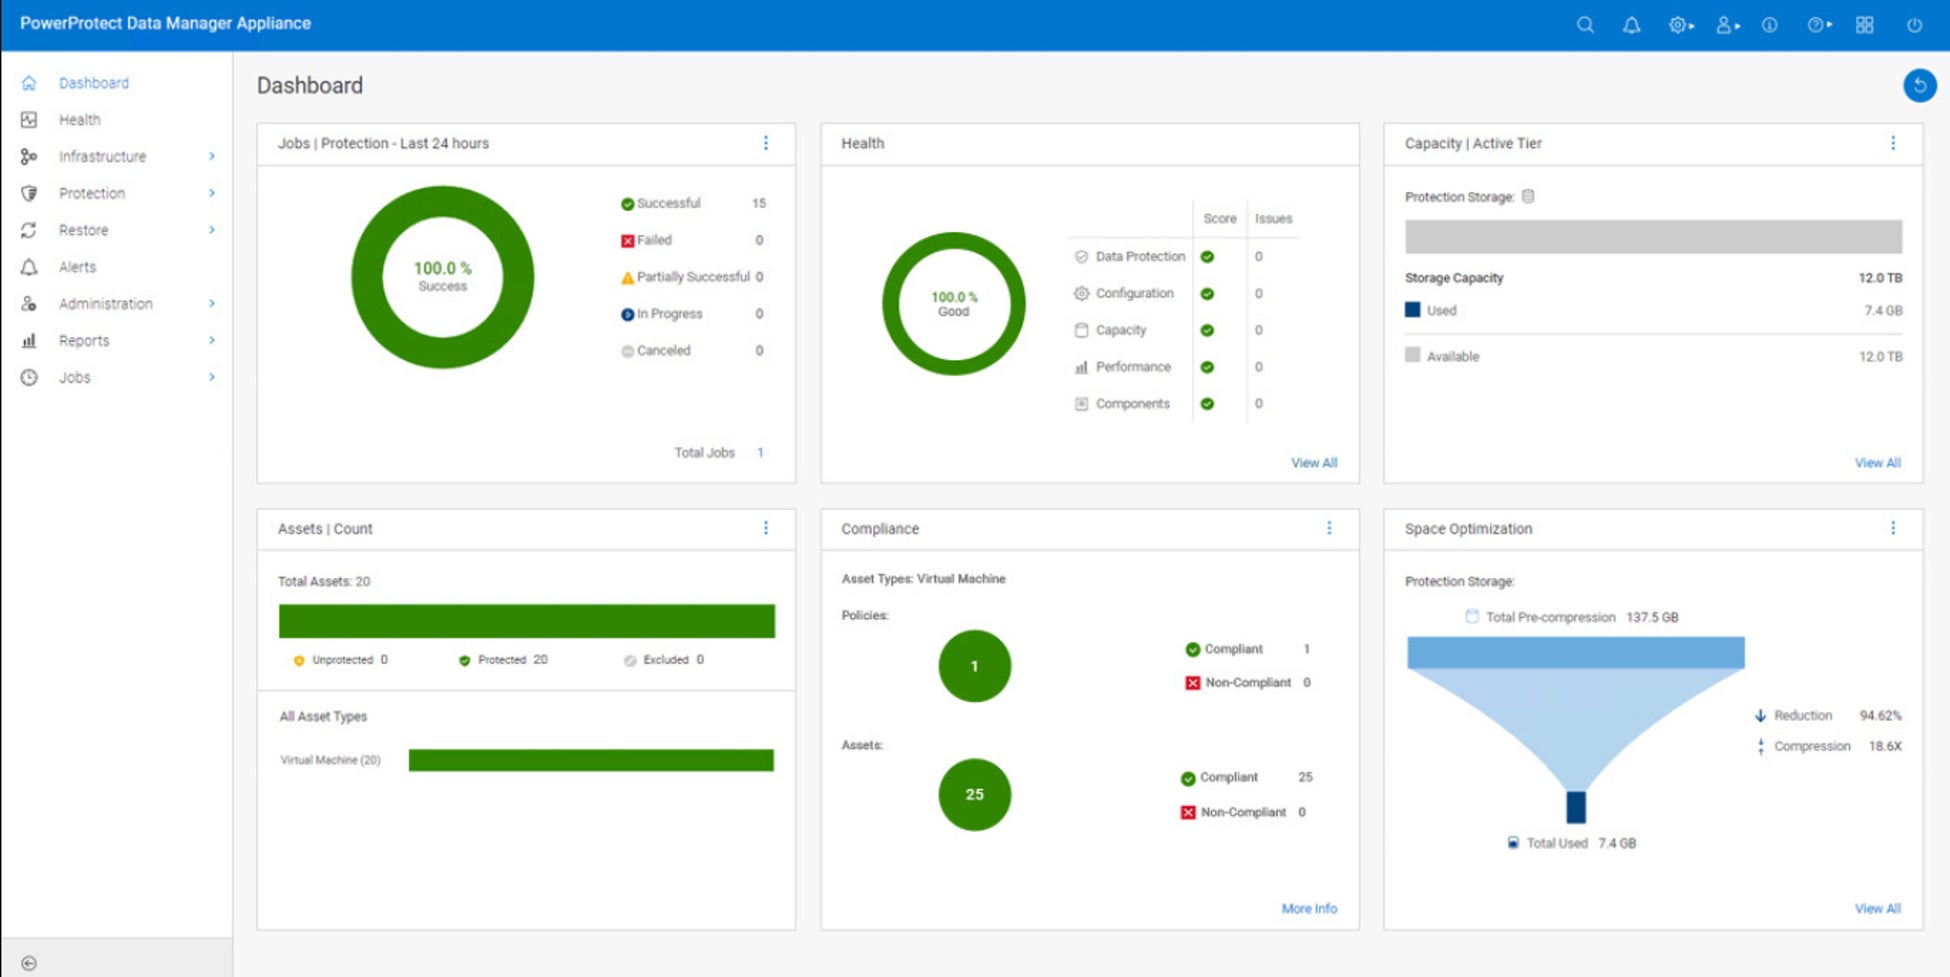
Task: Expand the Protection menu chevron
Action: [212, 193]
